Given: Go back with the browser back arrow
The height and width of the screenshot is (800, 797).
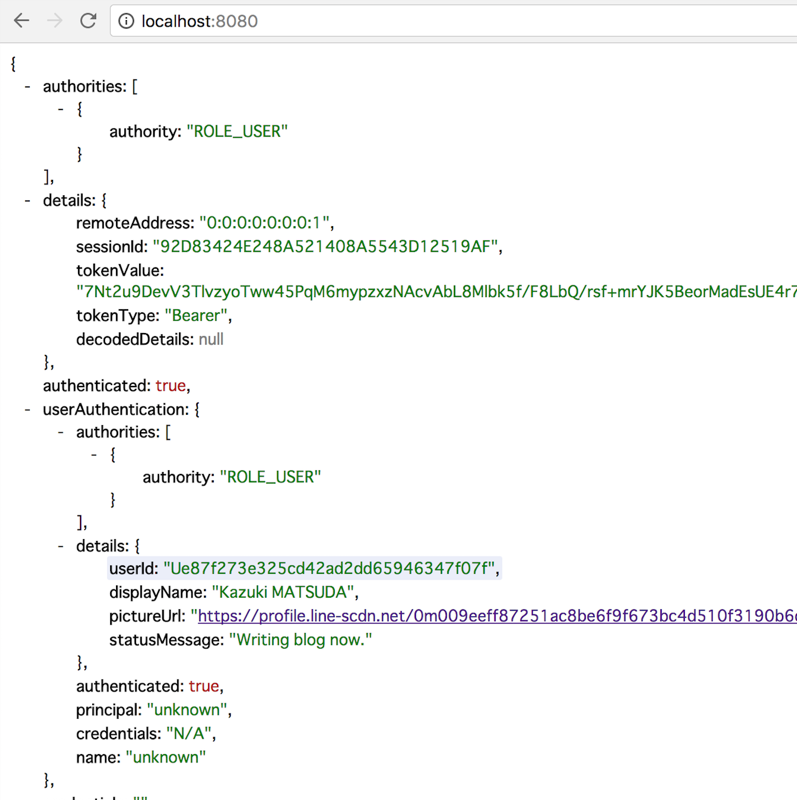Looking at the screenshot, I should pyautogui.click(x=21, y=21).
